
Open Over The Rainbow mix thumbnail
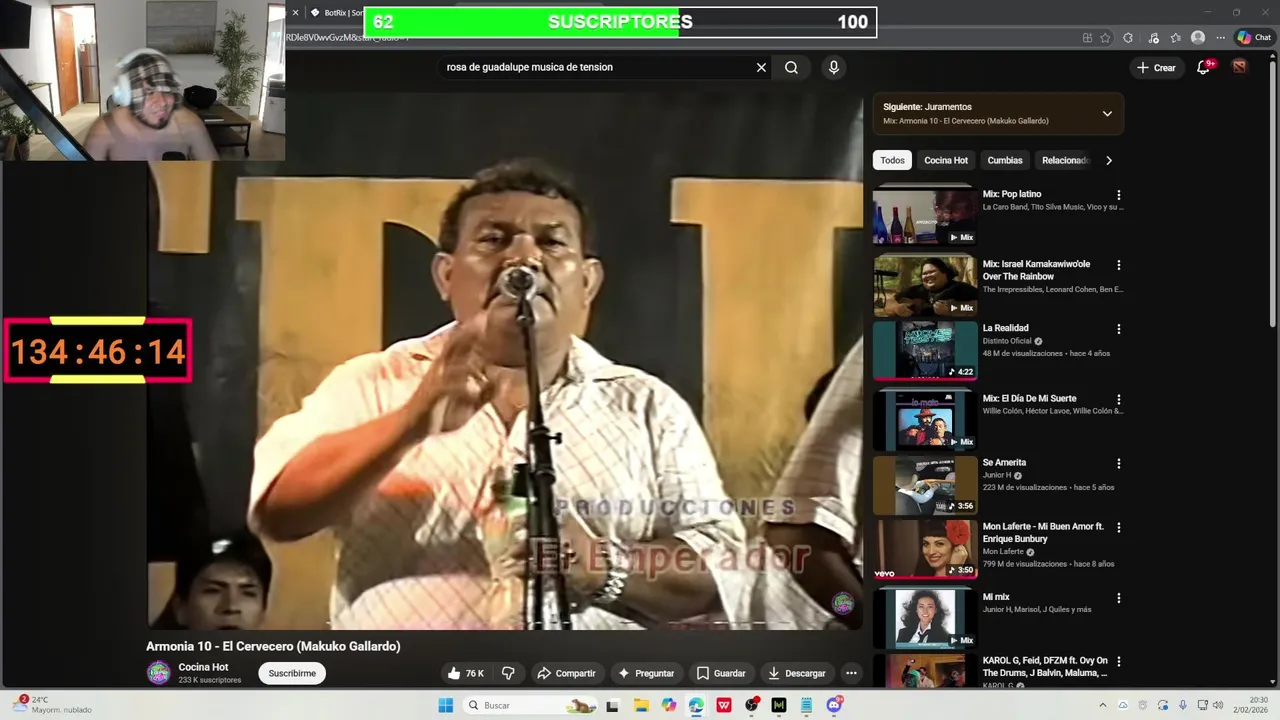pyautogui.click(x=925, y=285)
